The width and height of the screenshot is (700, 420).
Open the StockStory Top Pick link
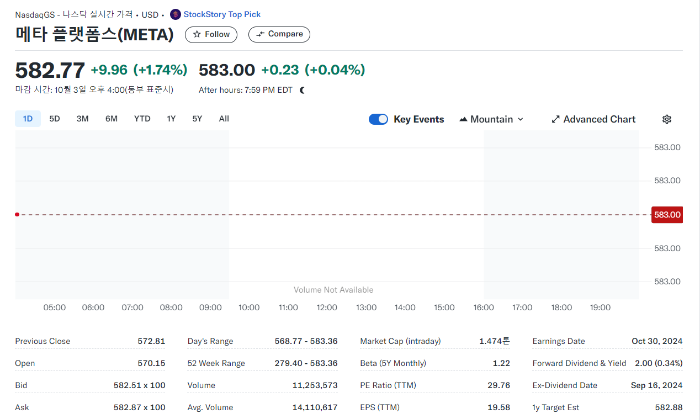point(222,14)
